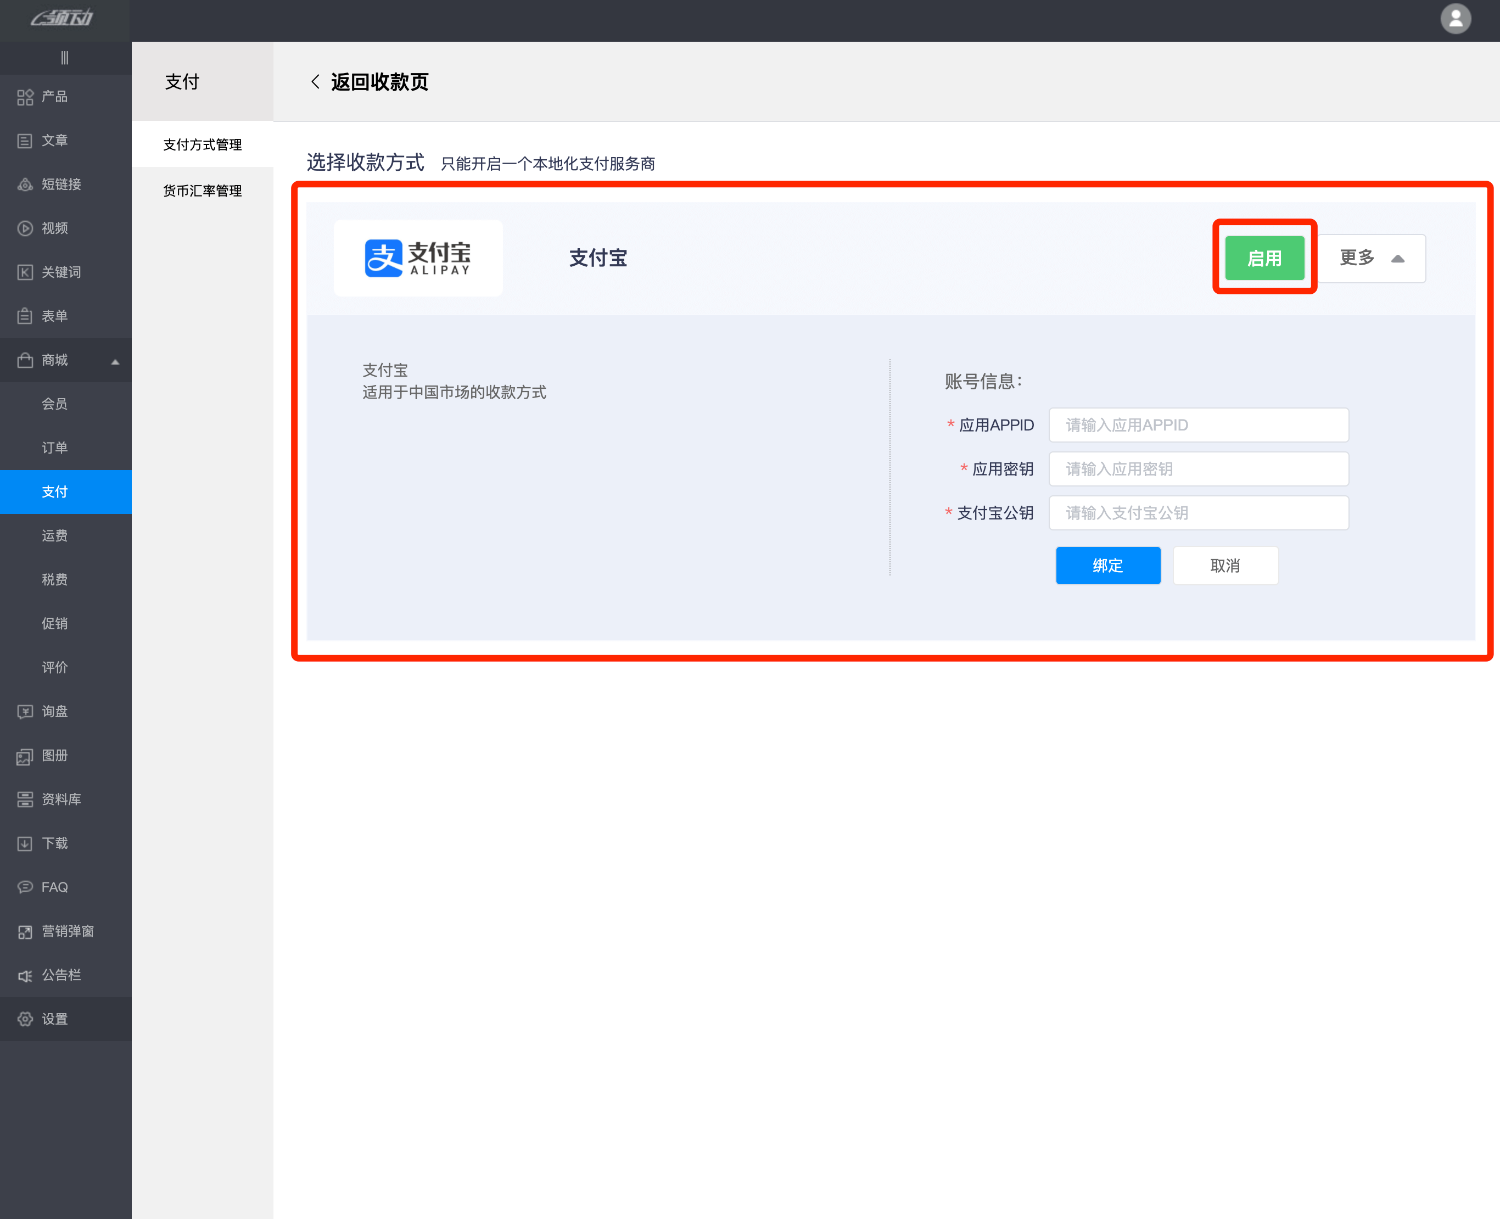Enable Alipay with the 启用 button

tap(1264, 257)
